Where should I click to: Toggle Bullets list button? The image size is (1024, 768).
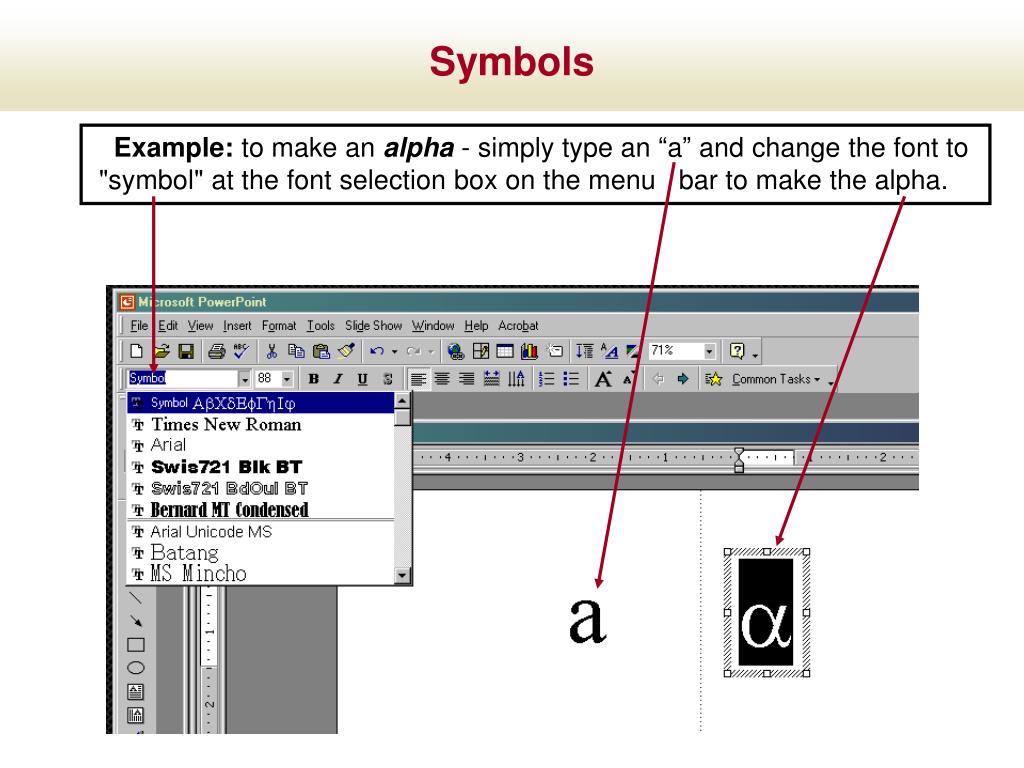(571, 379)
